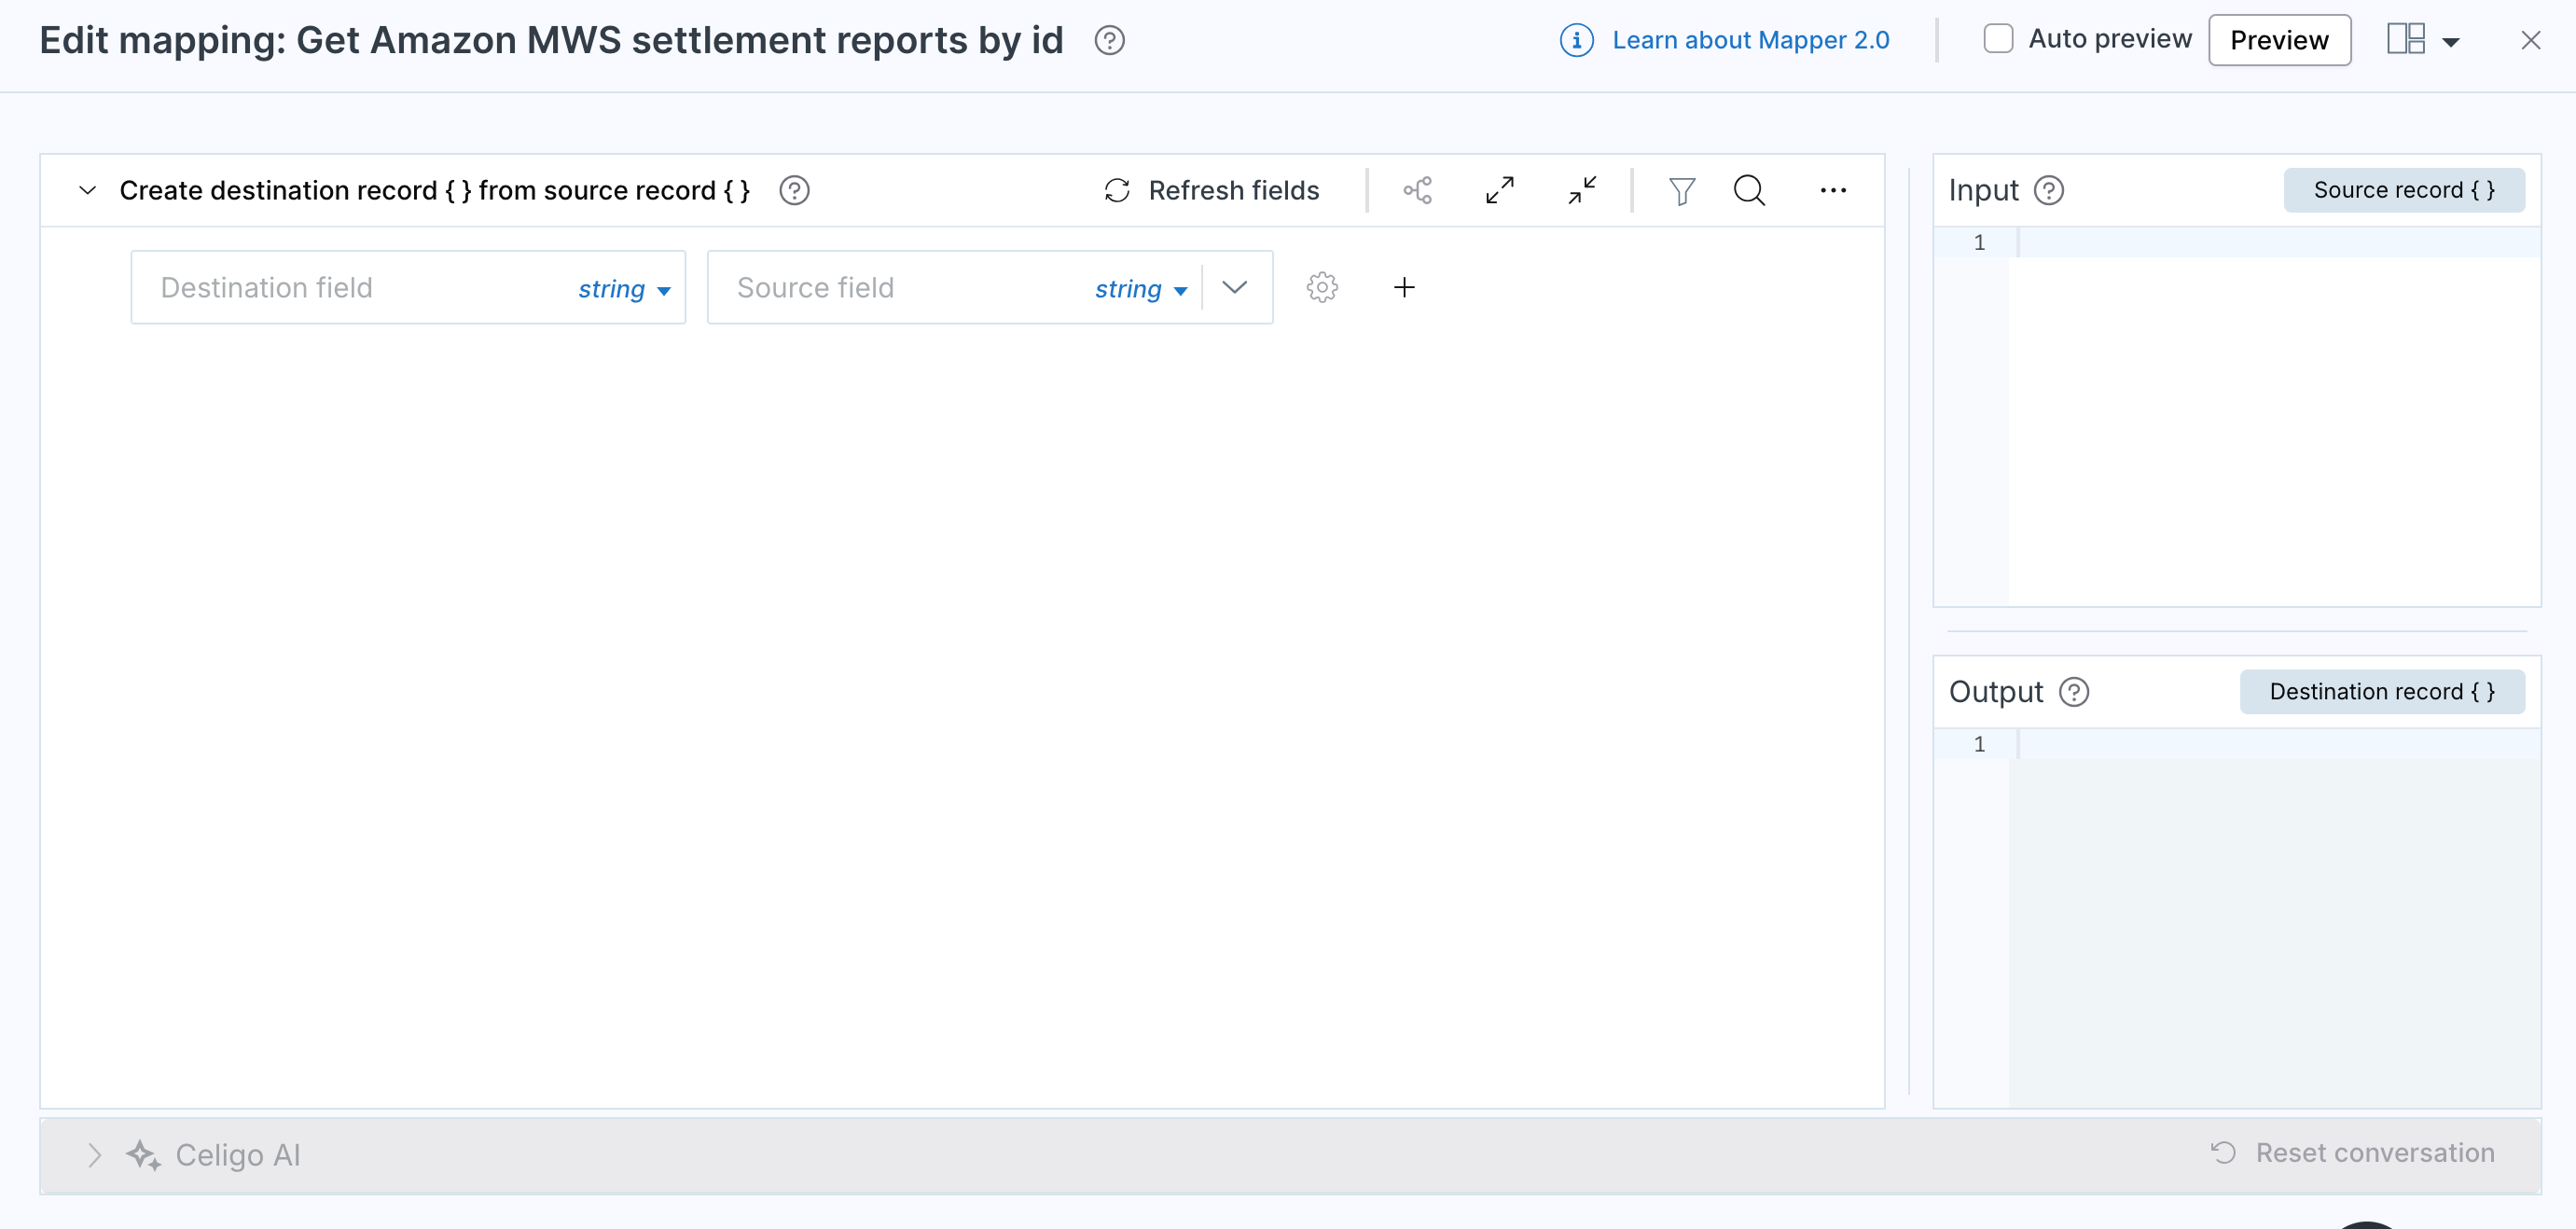Collapse the Create destination record row

pos(88,190)
